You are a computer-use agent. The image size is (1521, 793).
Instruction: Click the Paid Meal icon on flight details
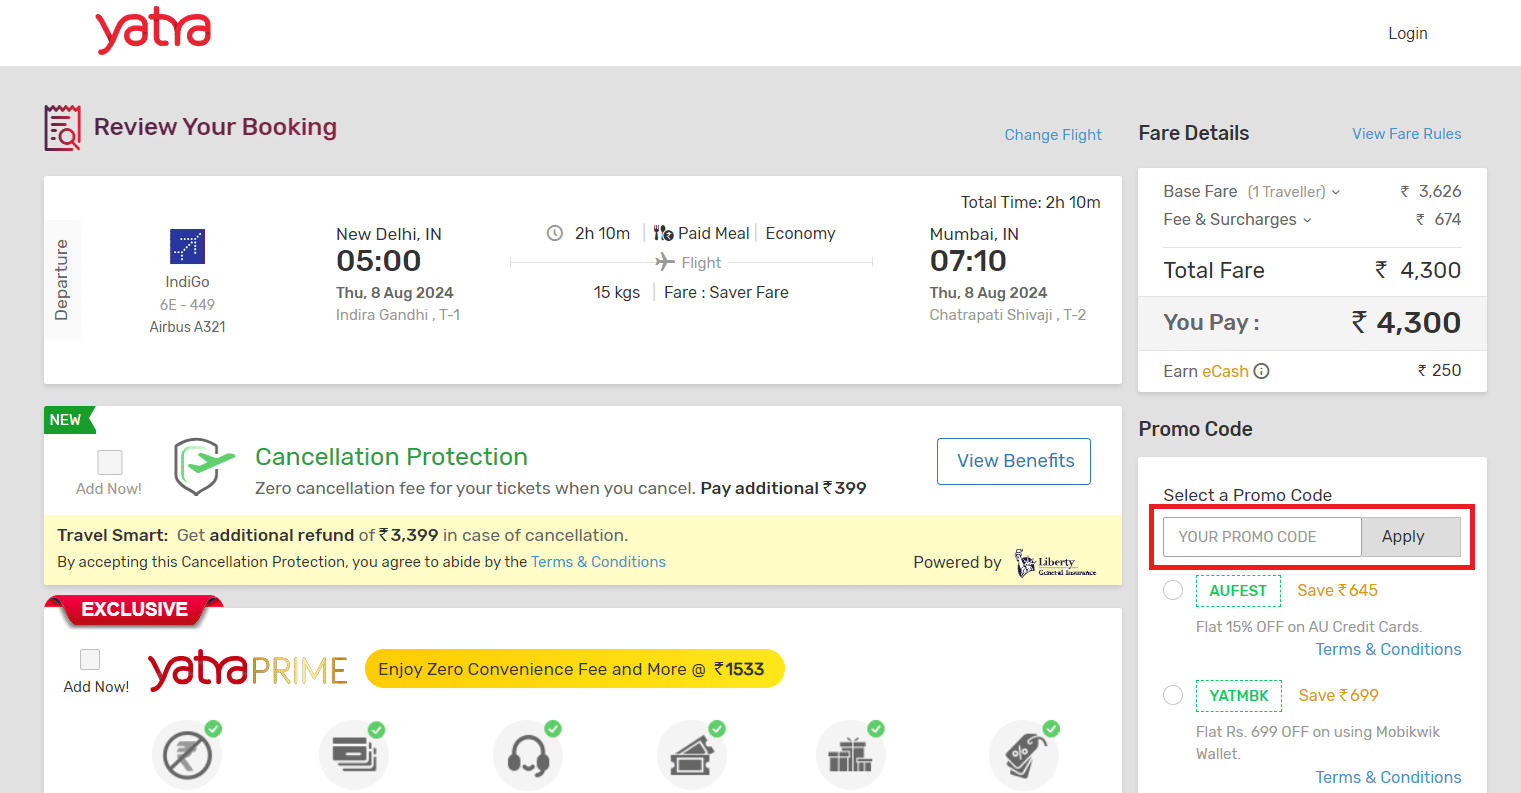(662, 232)
